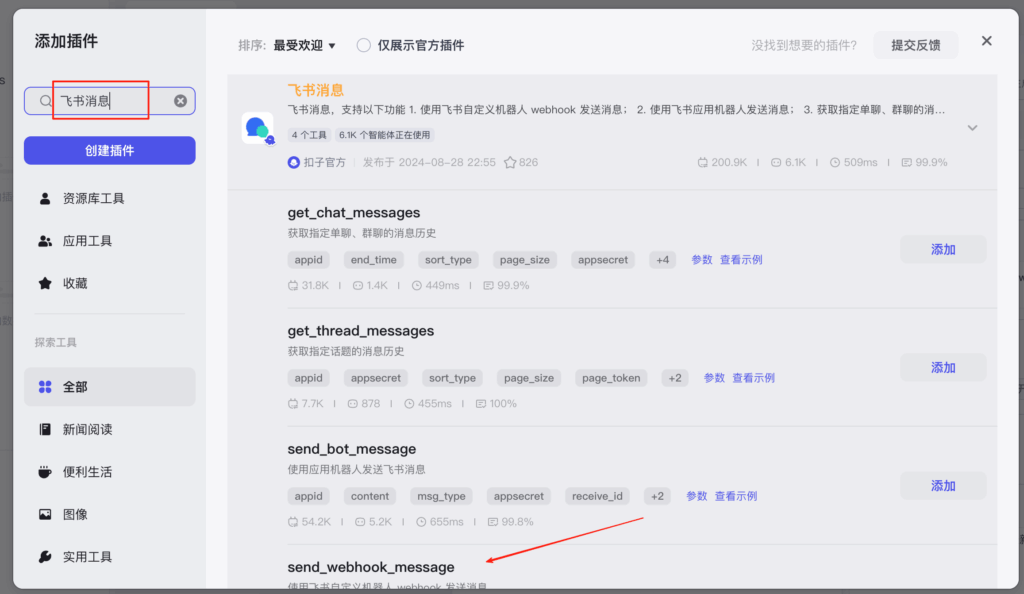Click the 创建插件 button
This screenshot has width=1024, height=594.
click(x=110, y=151)
